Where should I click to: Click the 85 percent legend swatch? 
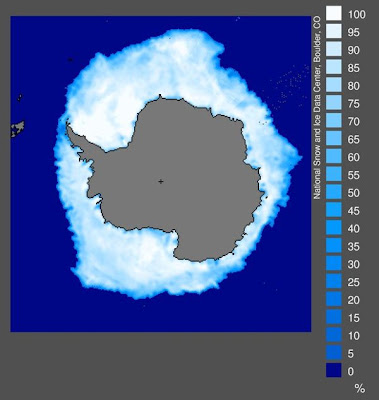(x=334, y=67)
